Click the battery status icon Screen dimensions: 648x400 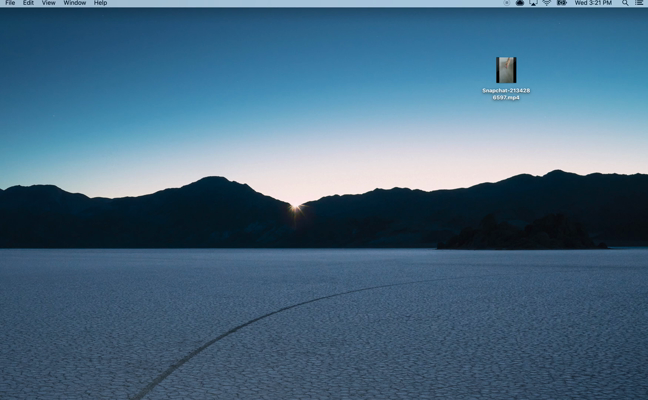(x=562, y=3)
